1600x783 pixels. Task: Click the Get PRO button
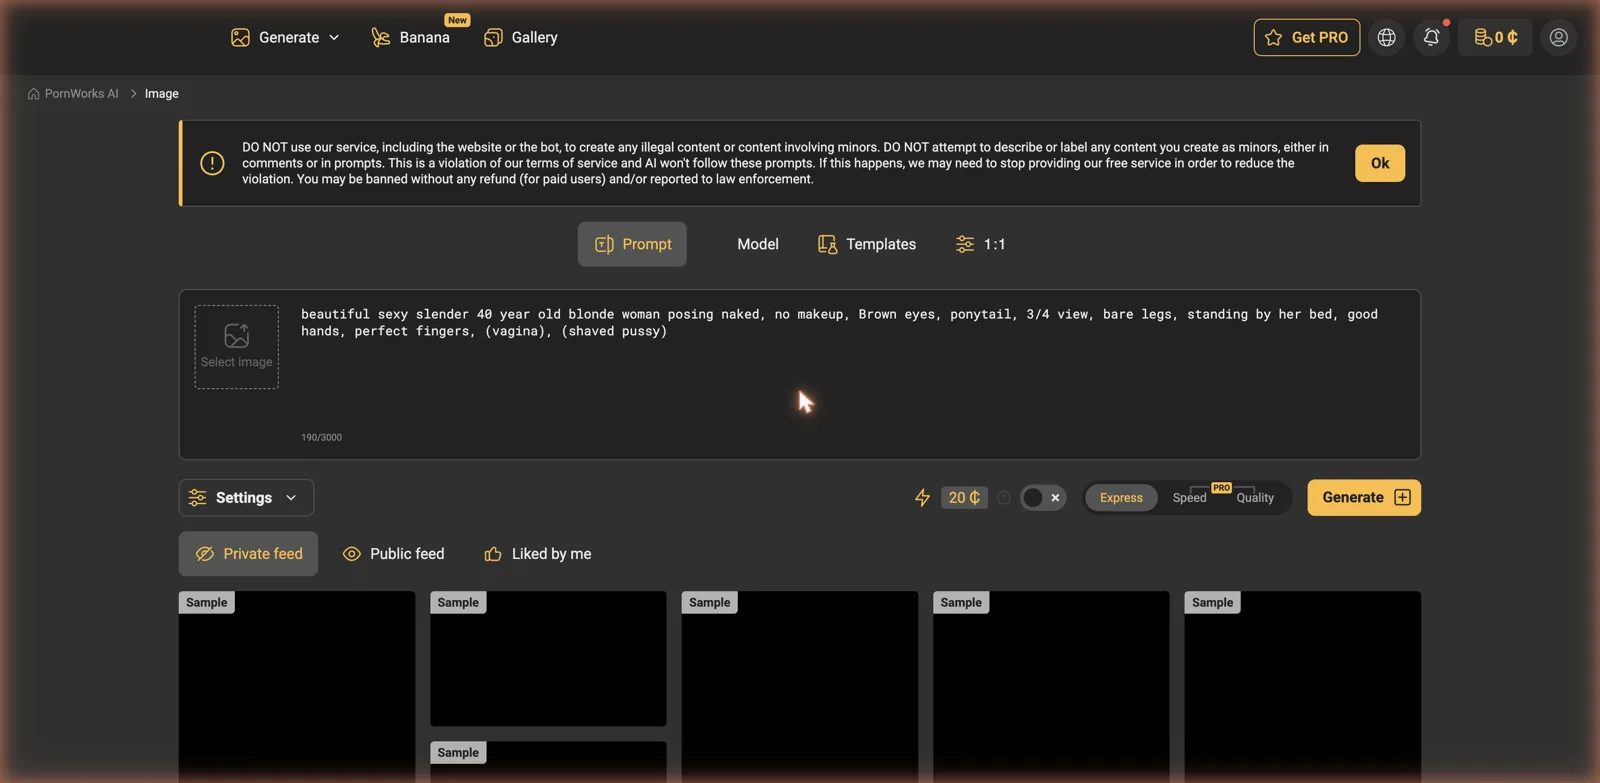pyautogui.click(x=1306, y=37)
